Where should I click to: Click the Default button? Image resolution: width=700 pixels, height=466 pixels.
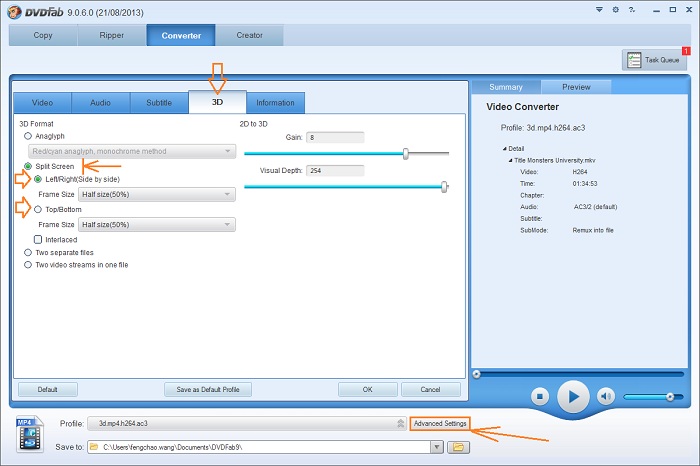47,389
